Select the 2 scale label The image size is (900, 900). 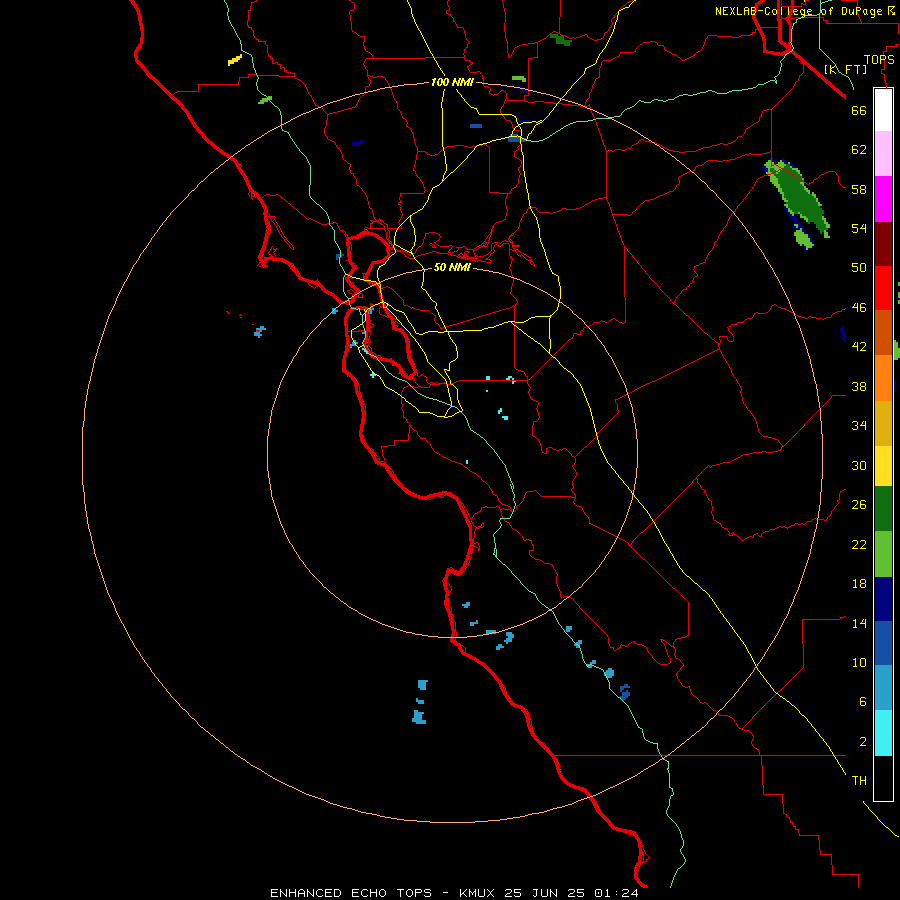[x=862, y=742]
